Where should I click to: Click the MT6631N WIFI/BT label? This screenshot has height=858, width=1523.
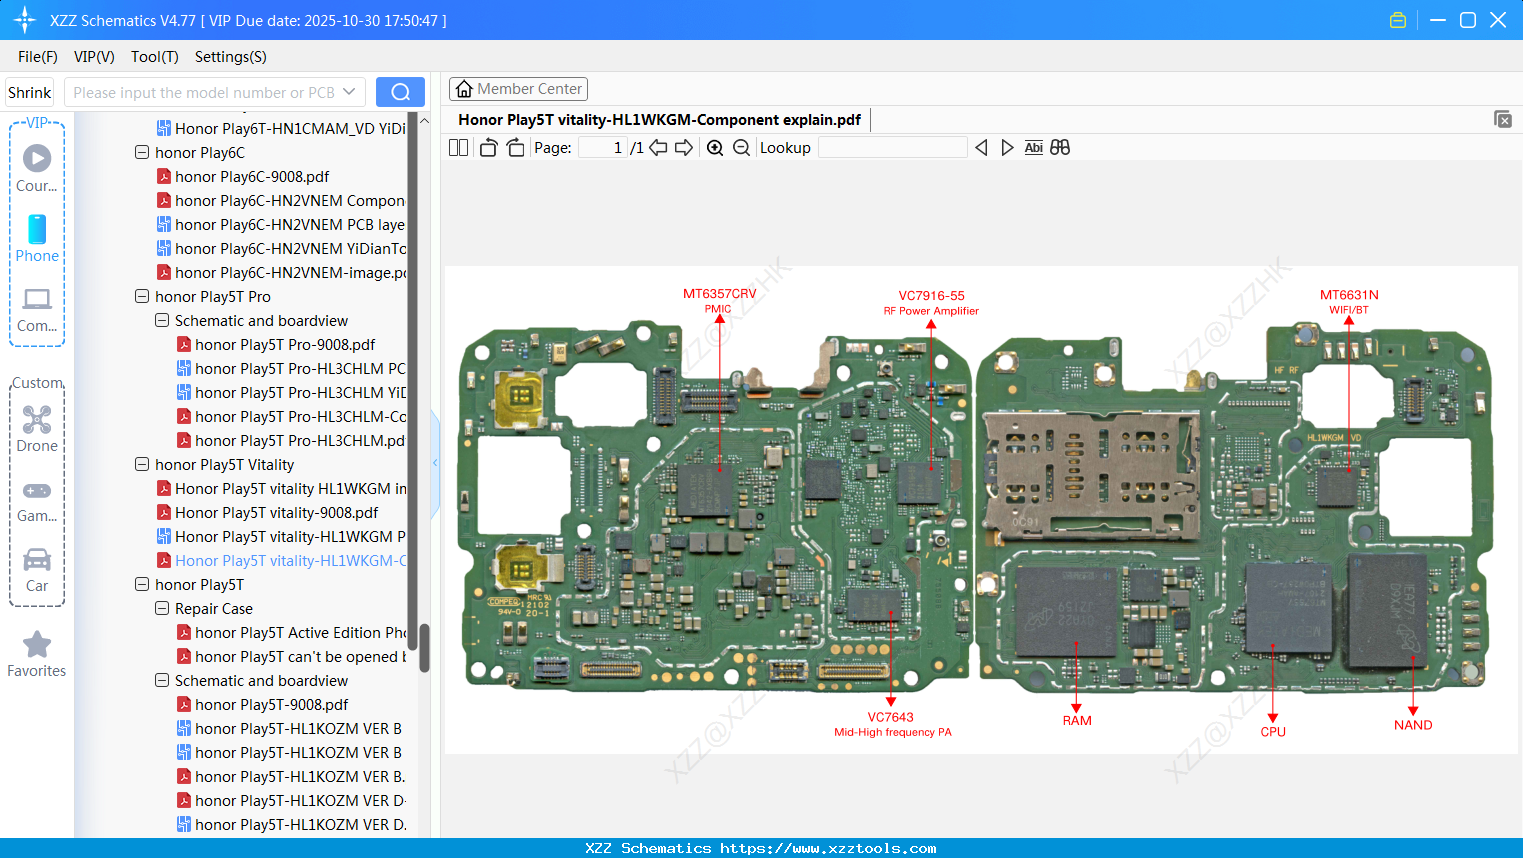1349,302
